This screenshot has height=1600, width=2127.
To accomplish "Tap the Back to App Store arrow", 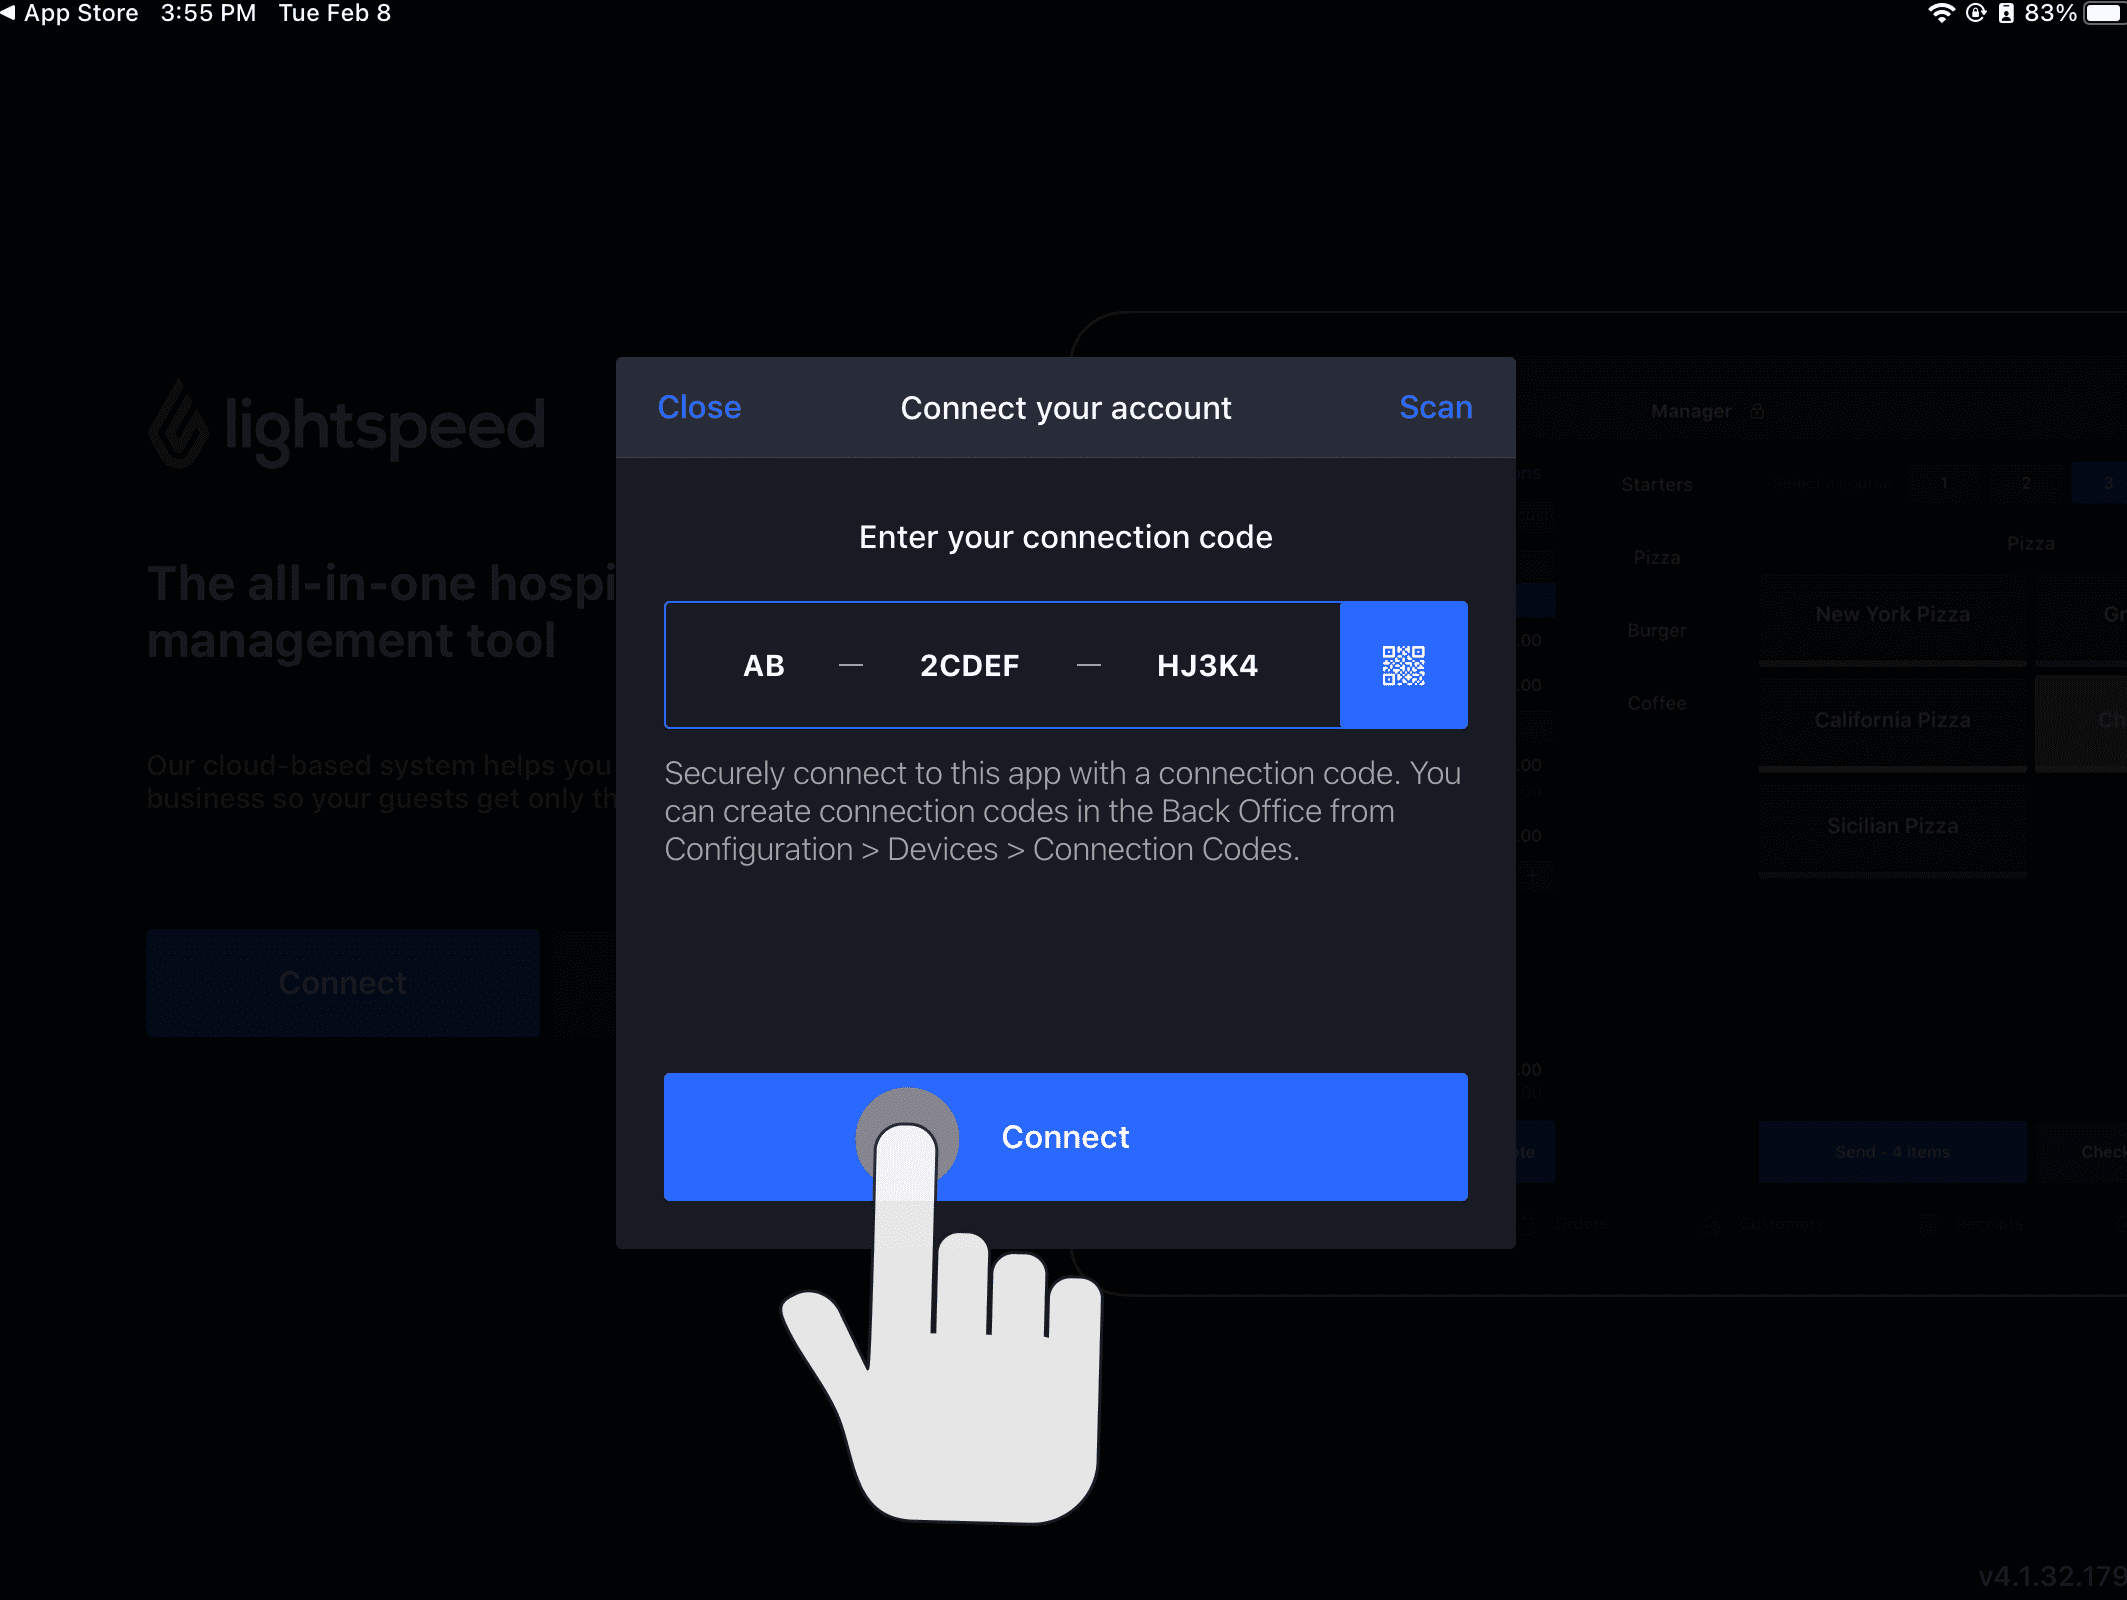I will (x=9, y=13).
